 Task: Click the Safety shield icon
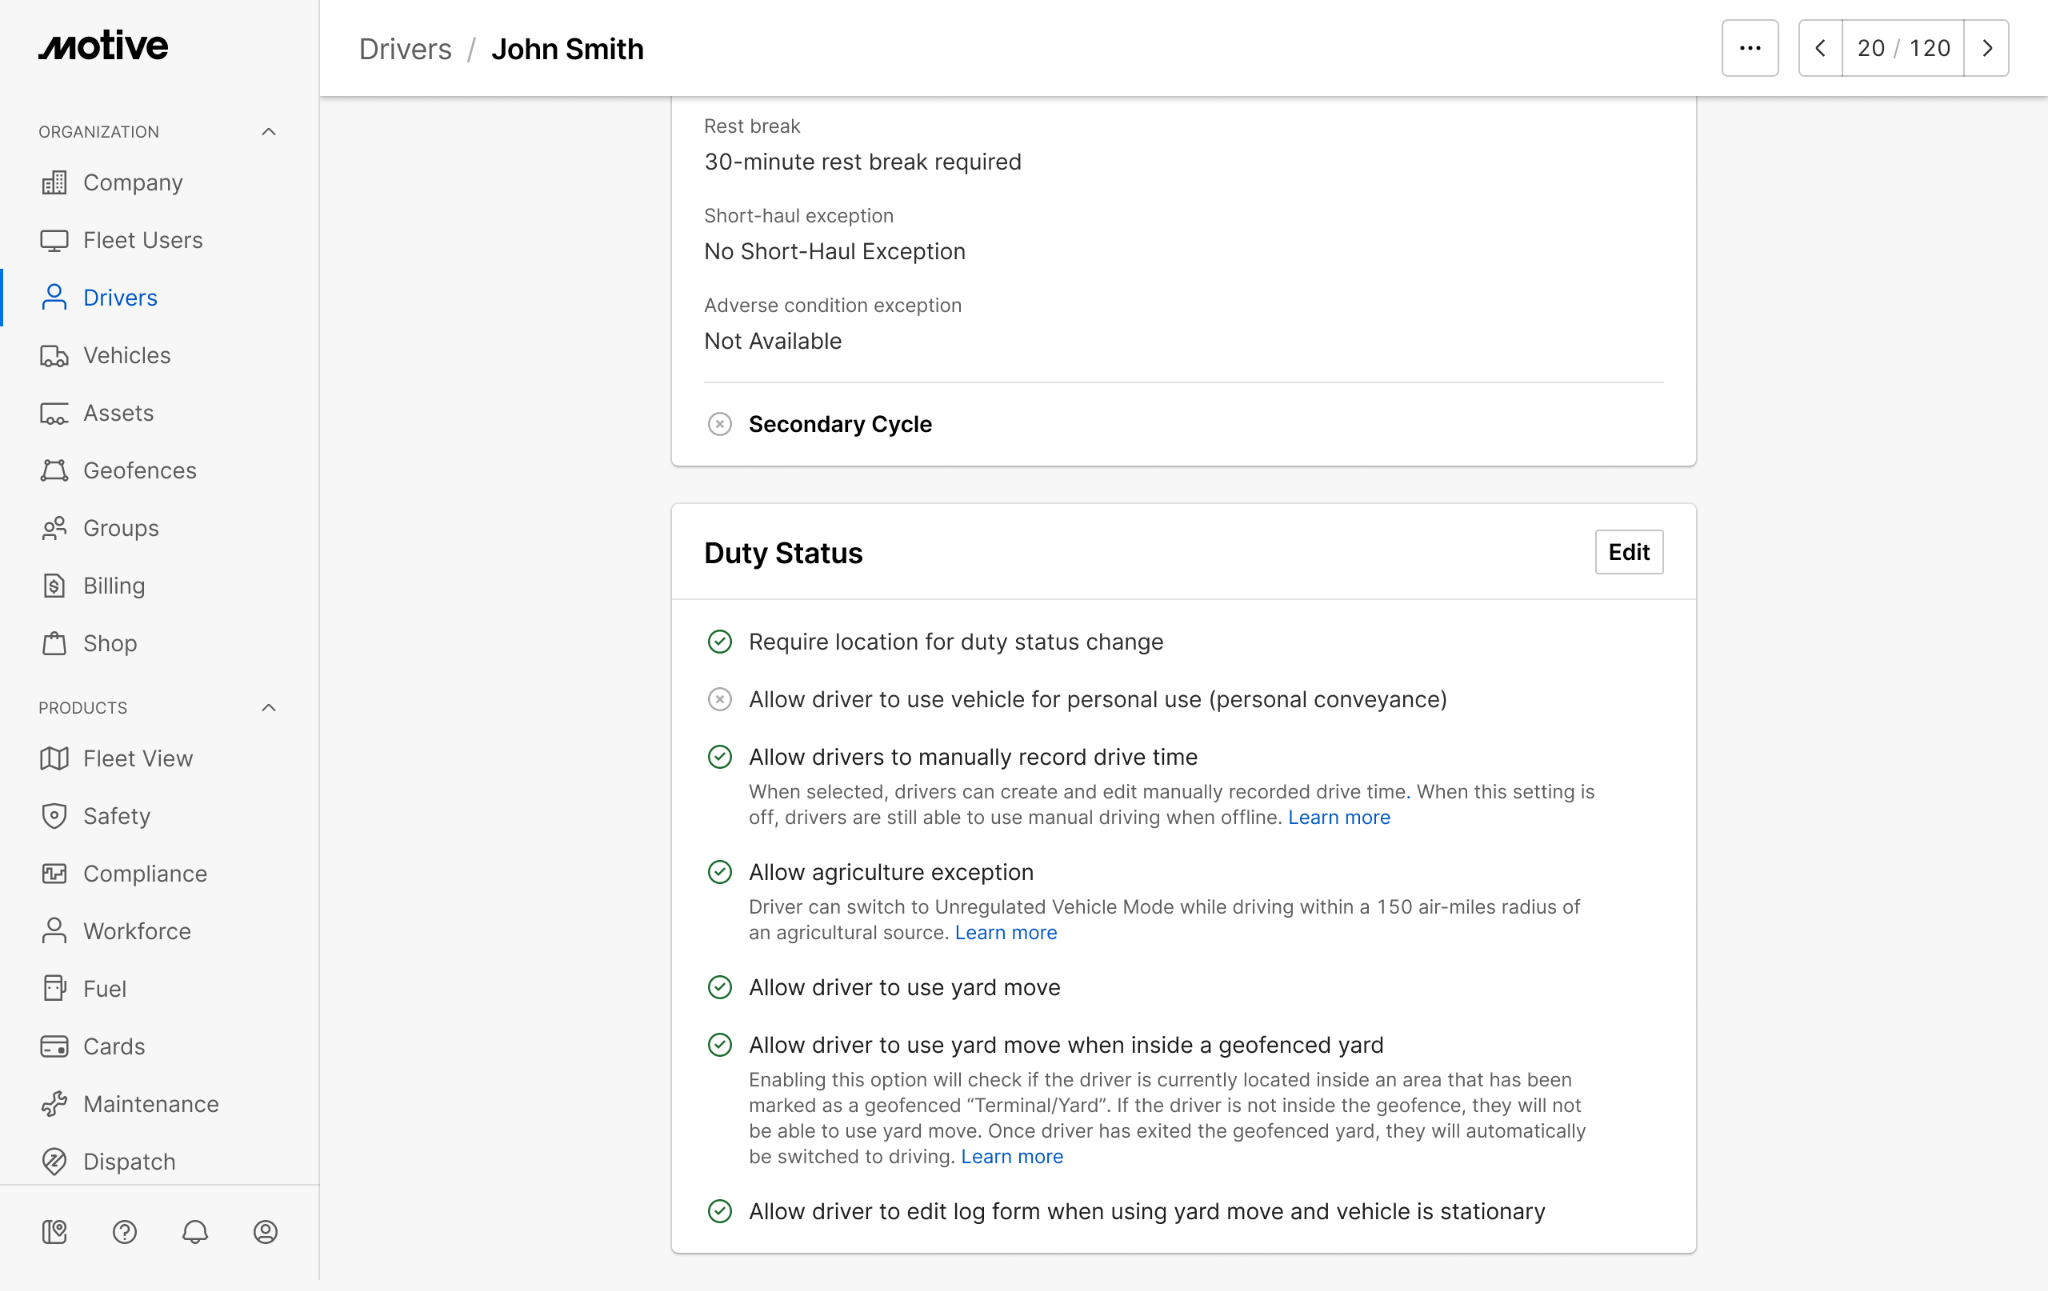(x=54, y=816)
